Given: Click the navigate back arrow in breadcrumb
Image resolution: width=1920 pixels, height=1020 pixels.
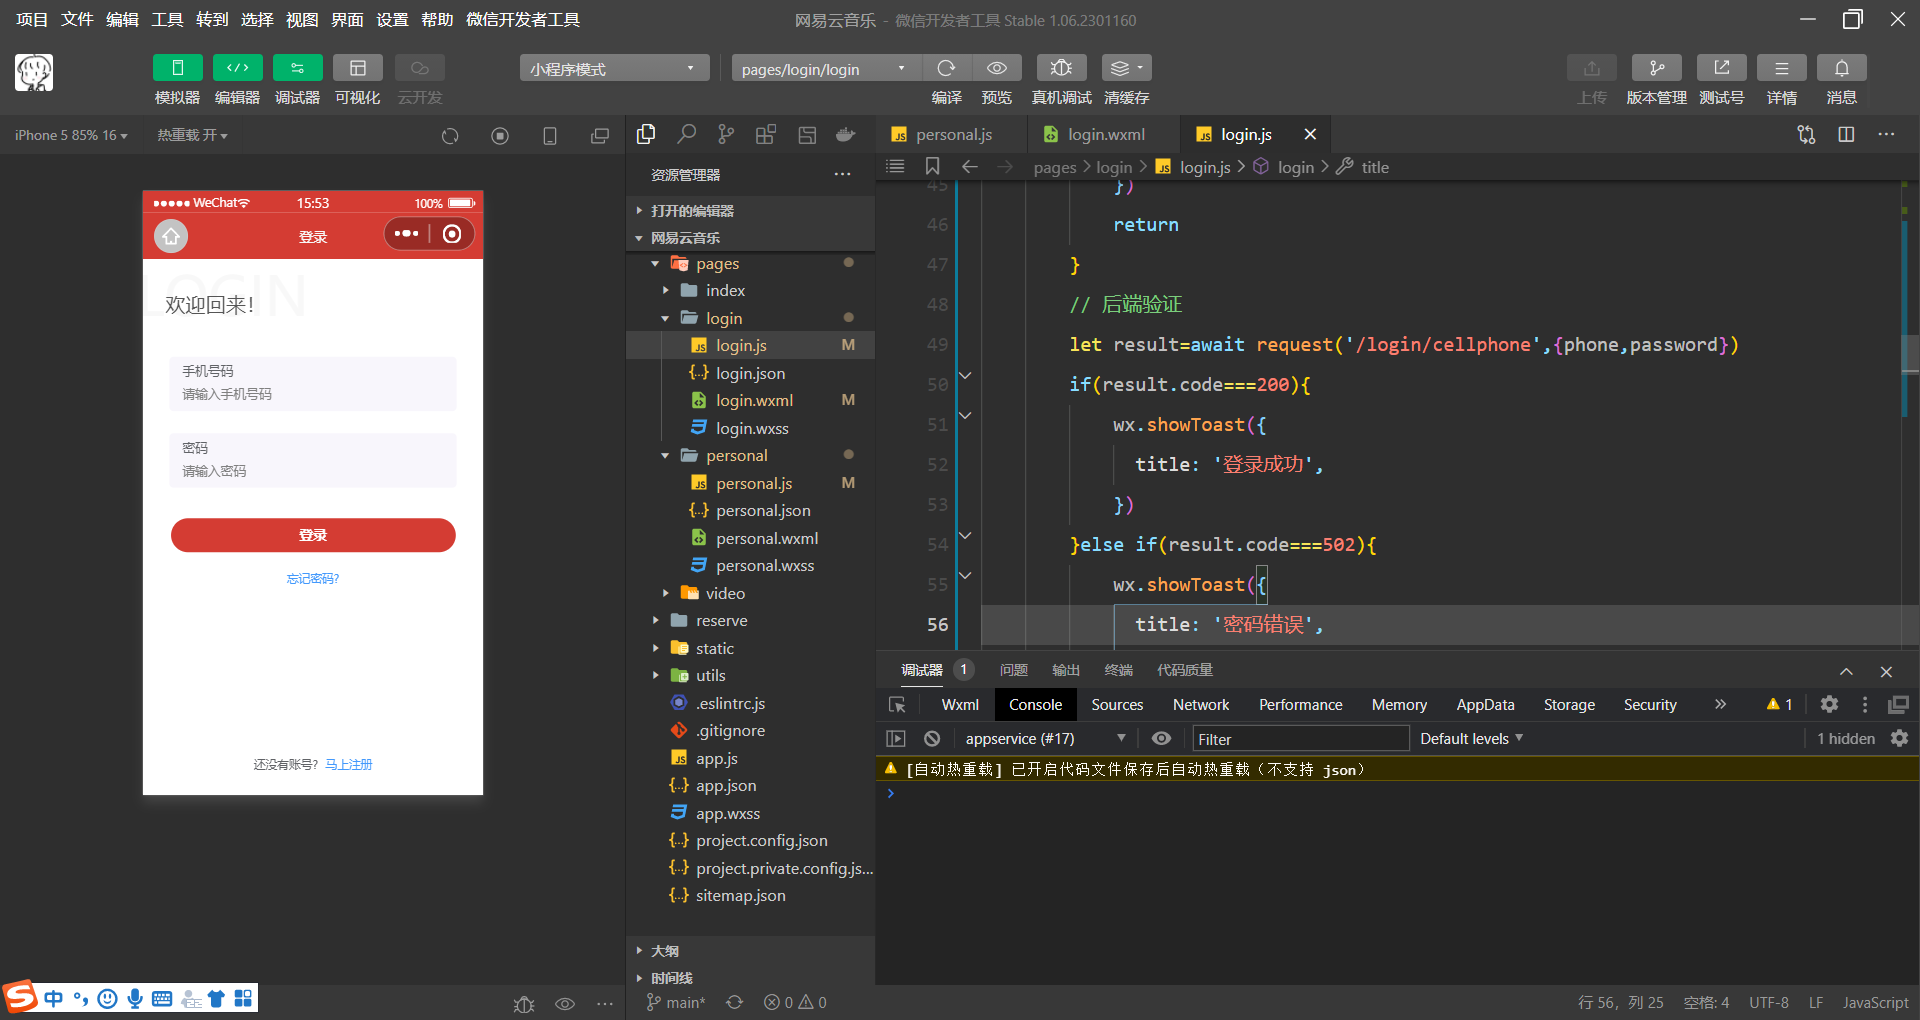Looking at the screenshot, I should [969, 166].
